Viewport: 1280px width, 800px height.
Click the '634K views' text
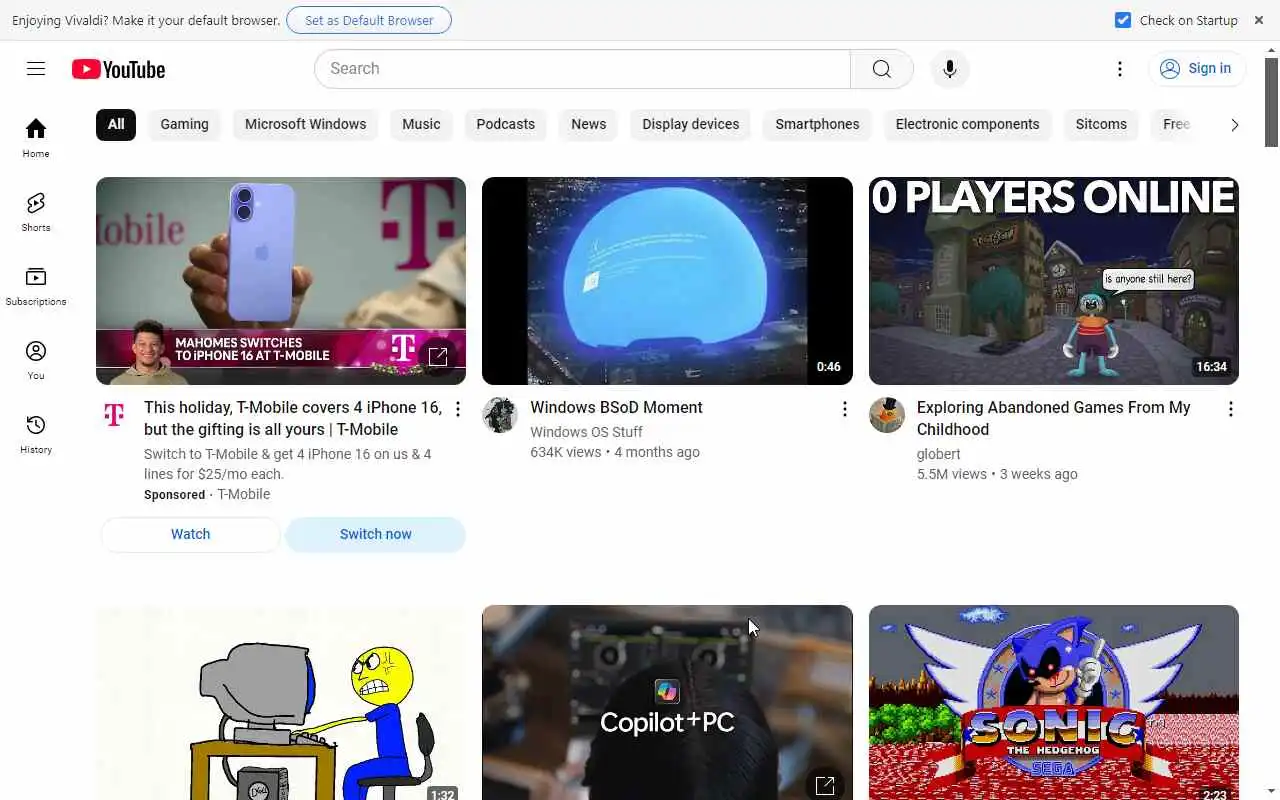[x=566, y=452]
